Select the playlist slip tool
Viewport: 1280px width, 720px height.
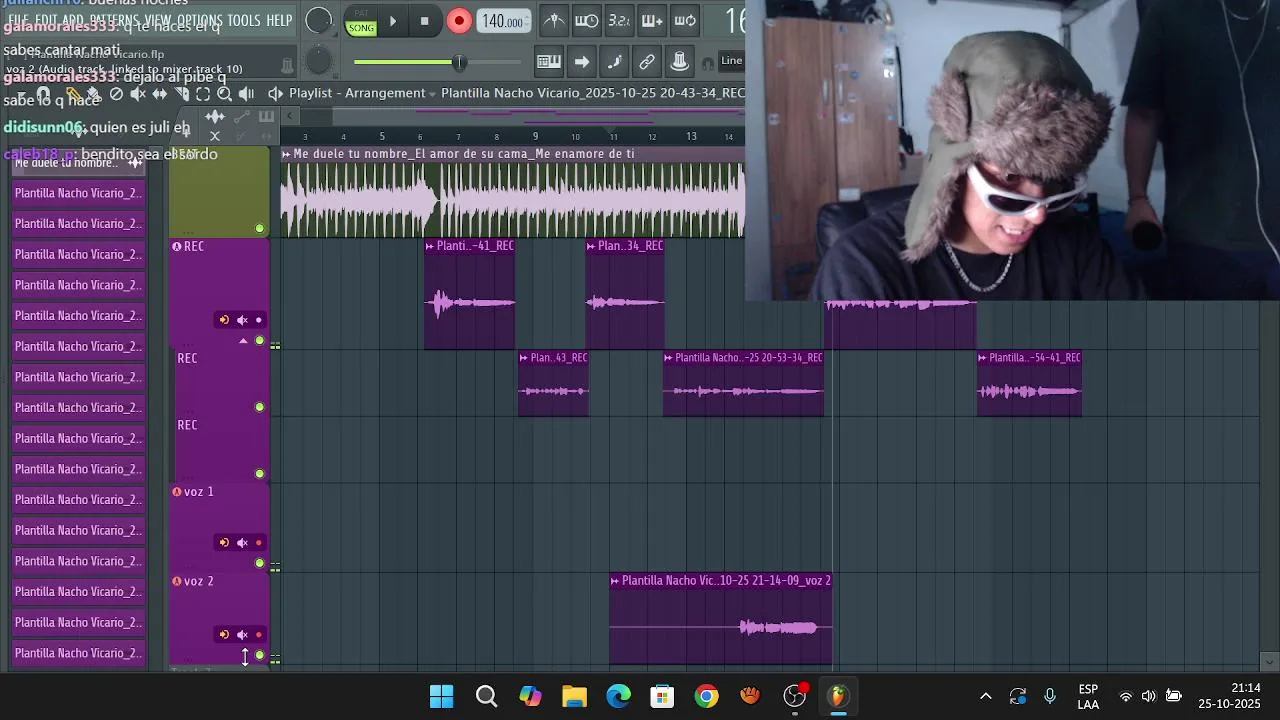pos(160,94)
